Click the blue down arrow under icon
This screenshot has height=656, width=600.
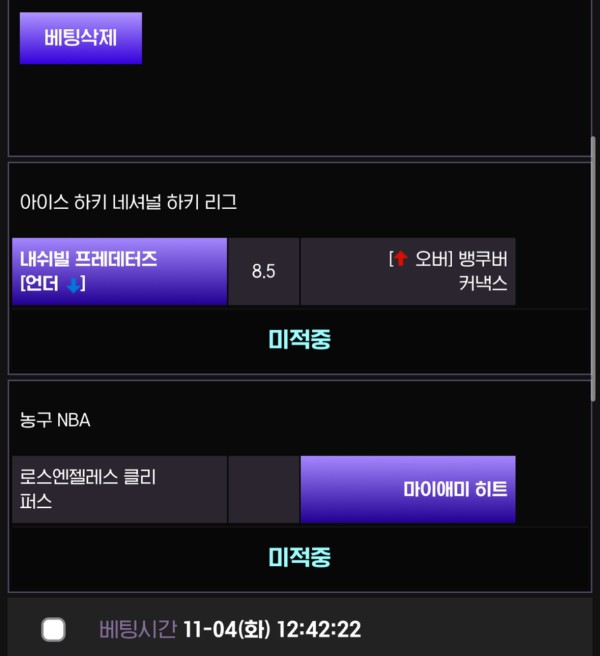click(73, 285)
